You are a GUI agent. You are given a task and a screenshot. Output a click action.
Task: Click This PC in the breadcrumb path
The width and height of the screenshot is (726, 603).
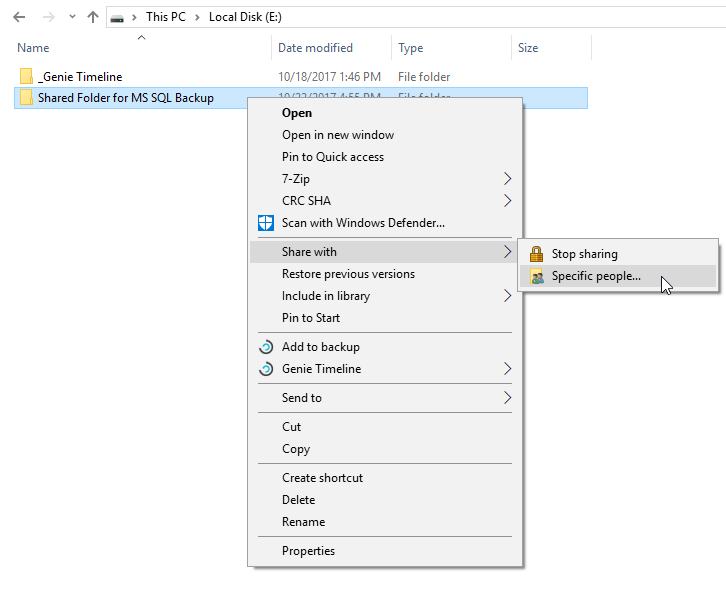tap(166, 17)
